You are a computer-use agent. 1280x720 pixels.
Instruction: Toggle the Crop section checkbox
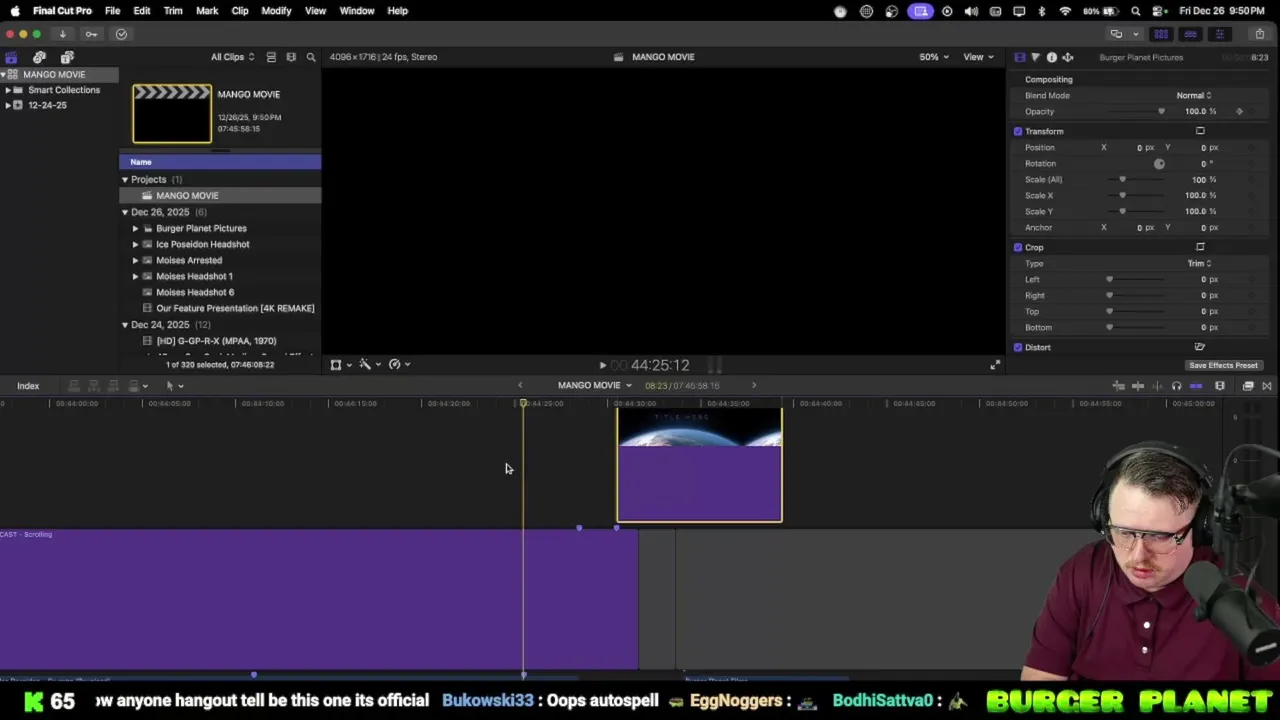coord(1018,247)
